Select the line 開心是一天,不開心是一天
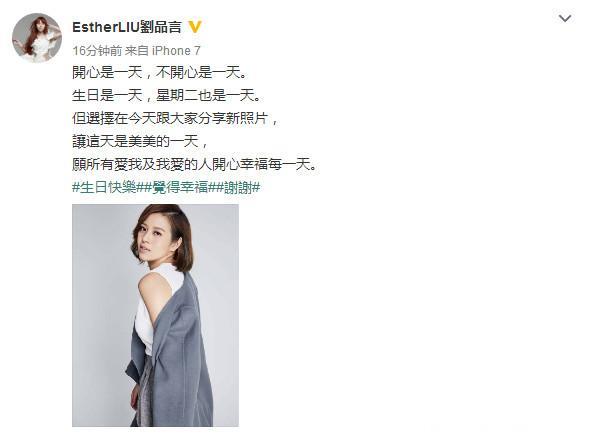The image size is (591, 436). coord(160,72)
